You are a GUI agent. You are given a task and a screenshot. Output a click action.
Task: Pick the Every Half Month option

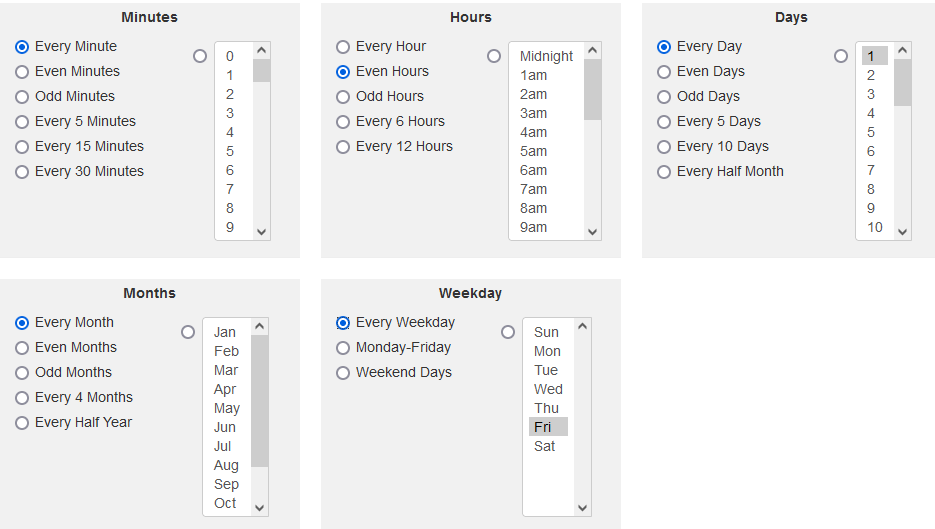click(664, 172)
